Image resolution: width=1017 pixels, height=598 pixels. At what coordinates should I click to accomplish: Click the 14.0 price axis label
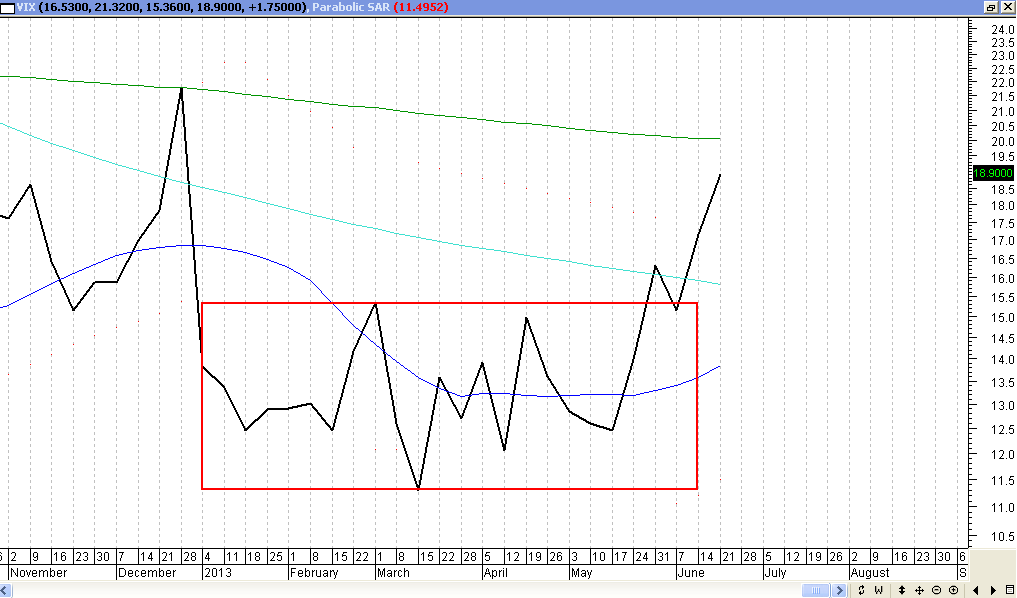[x=1001, y=359]
